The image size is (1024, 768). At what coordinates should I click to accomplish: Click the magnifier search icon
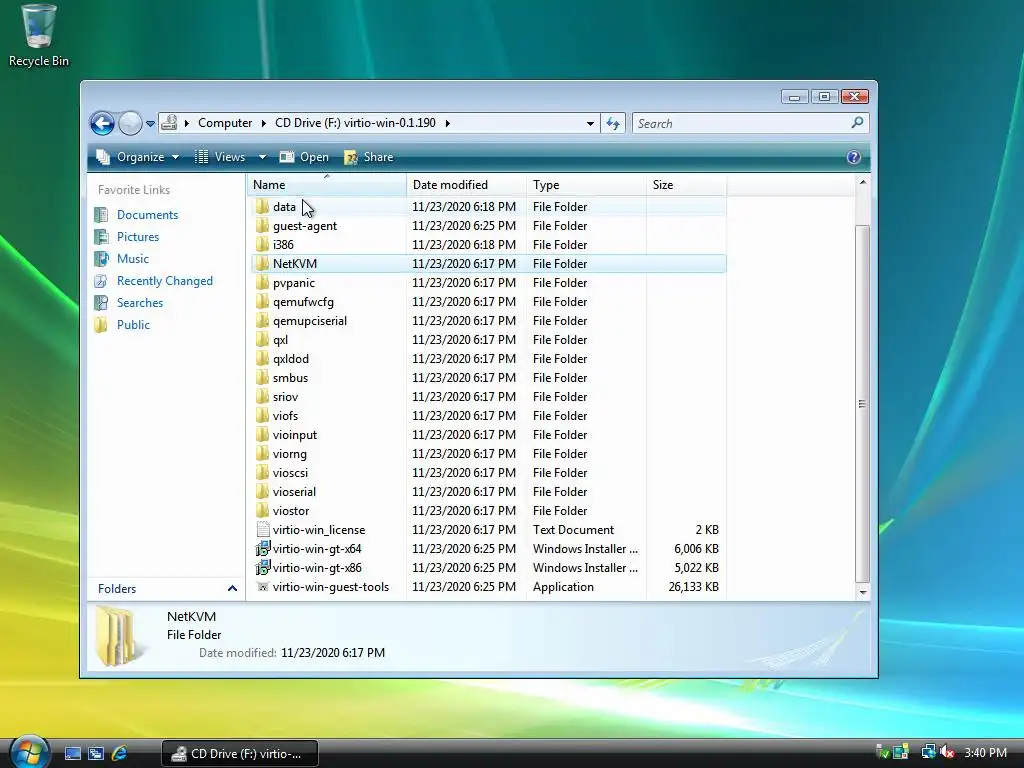pyautogui.click(x=857, y=123)
